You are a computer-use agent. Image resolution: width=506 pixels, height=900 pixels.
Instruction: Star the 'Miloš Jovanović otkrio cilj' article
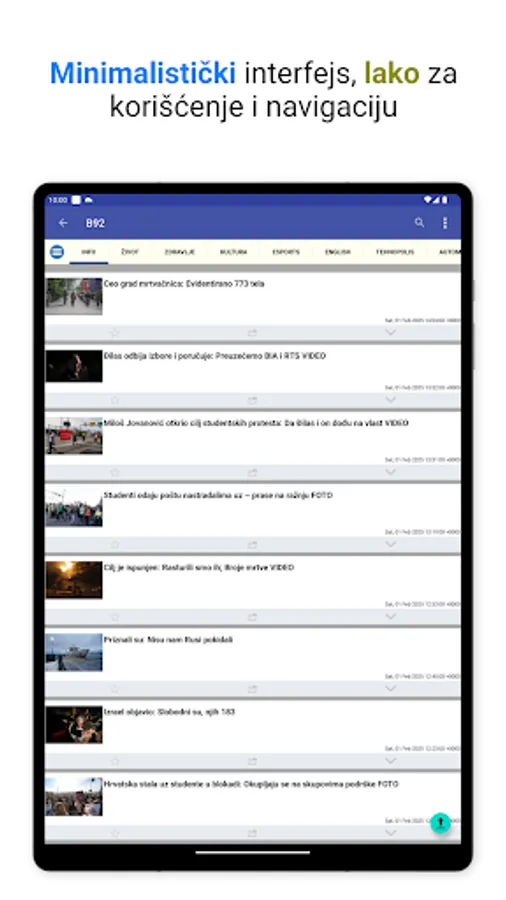pos(114,472)
